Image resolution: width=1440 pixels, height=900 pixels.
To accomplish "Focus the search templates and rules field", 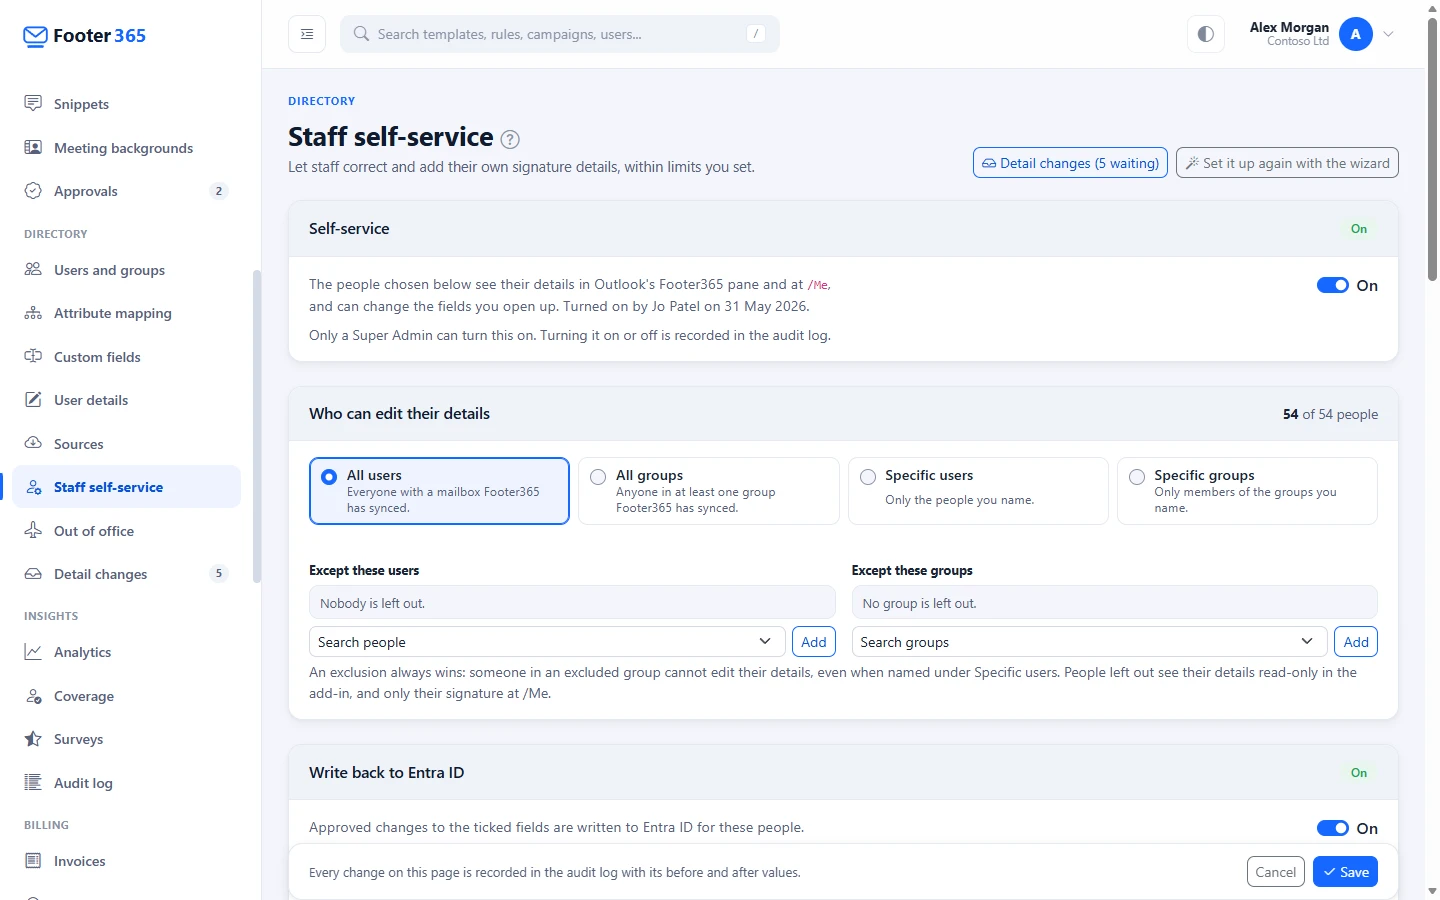I will click(x=560, y=34).
